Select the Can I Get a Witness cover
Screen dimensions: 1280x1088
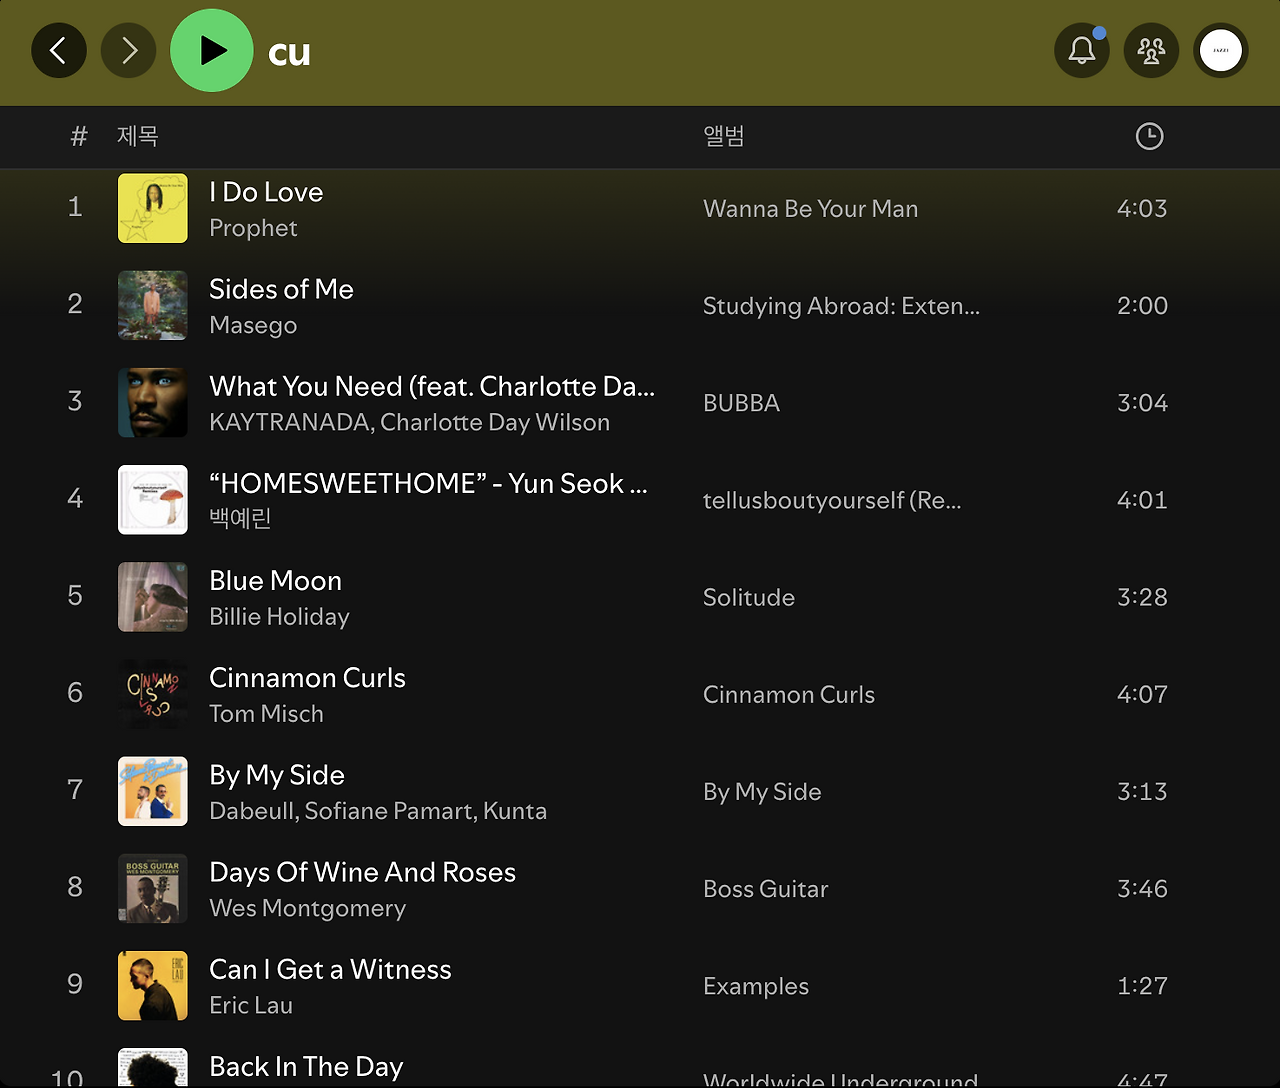click(153, 985)
